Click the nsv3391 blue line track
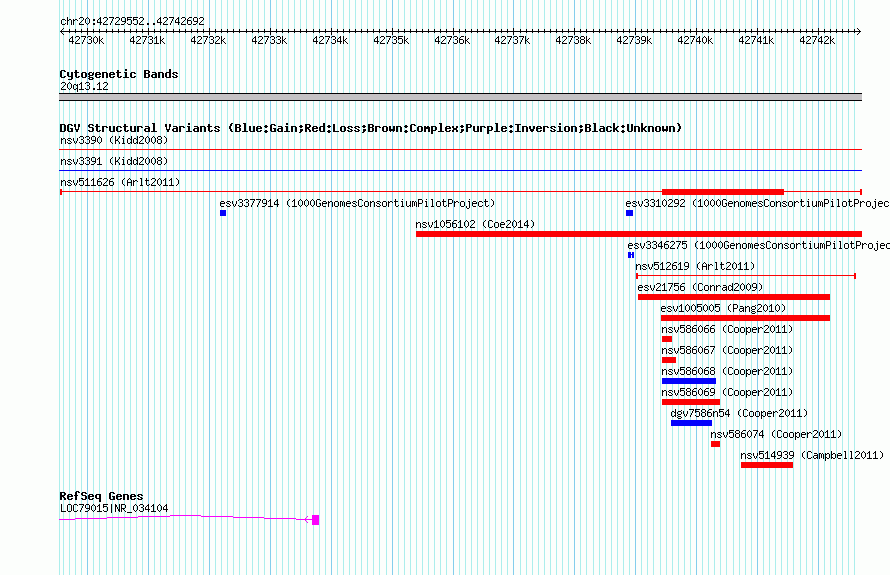This screenshot has height=575, width=890. coord(460,171)
